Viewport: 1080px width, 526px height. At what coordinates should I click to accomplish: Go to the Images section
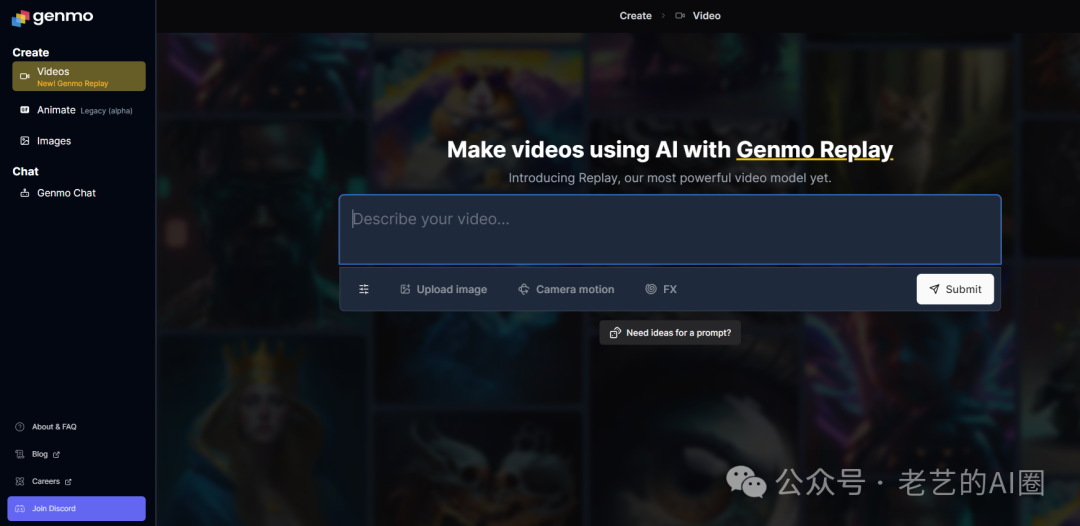point(79,140)
